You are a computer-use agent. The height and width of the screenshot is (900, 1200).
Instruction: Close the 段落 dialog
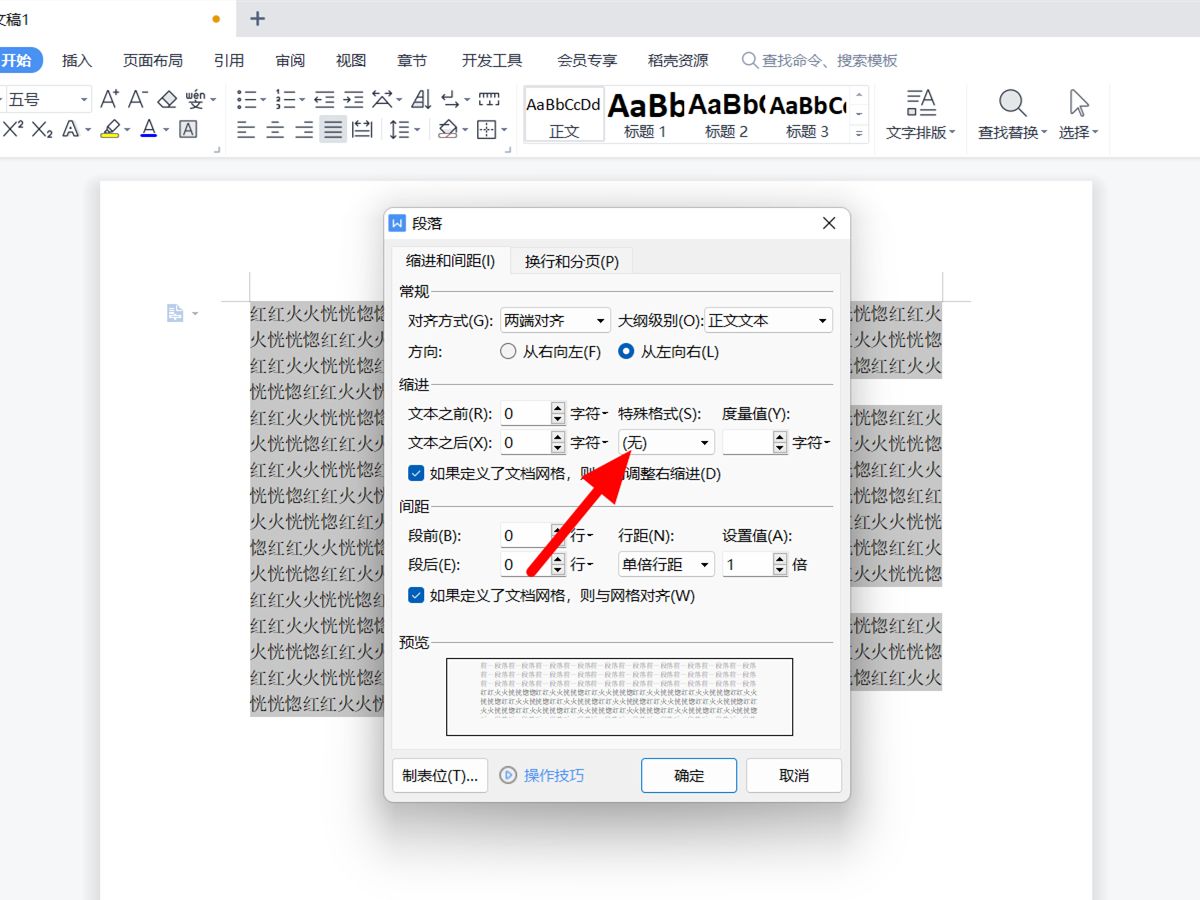pos(829,223)
